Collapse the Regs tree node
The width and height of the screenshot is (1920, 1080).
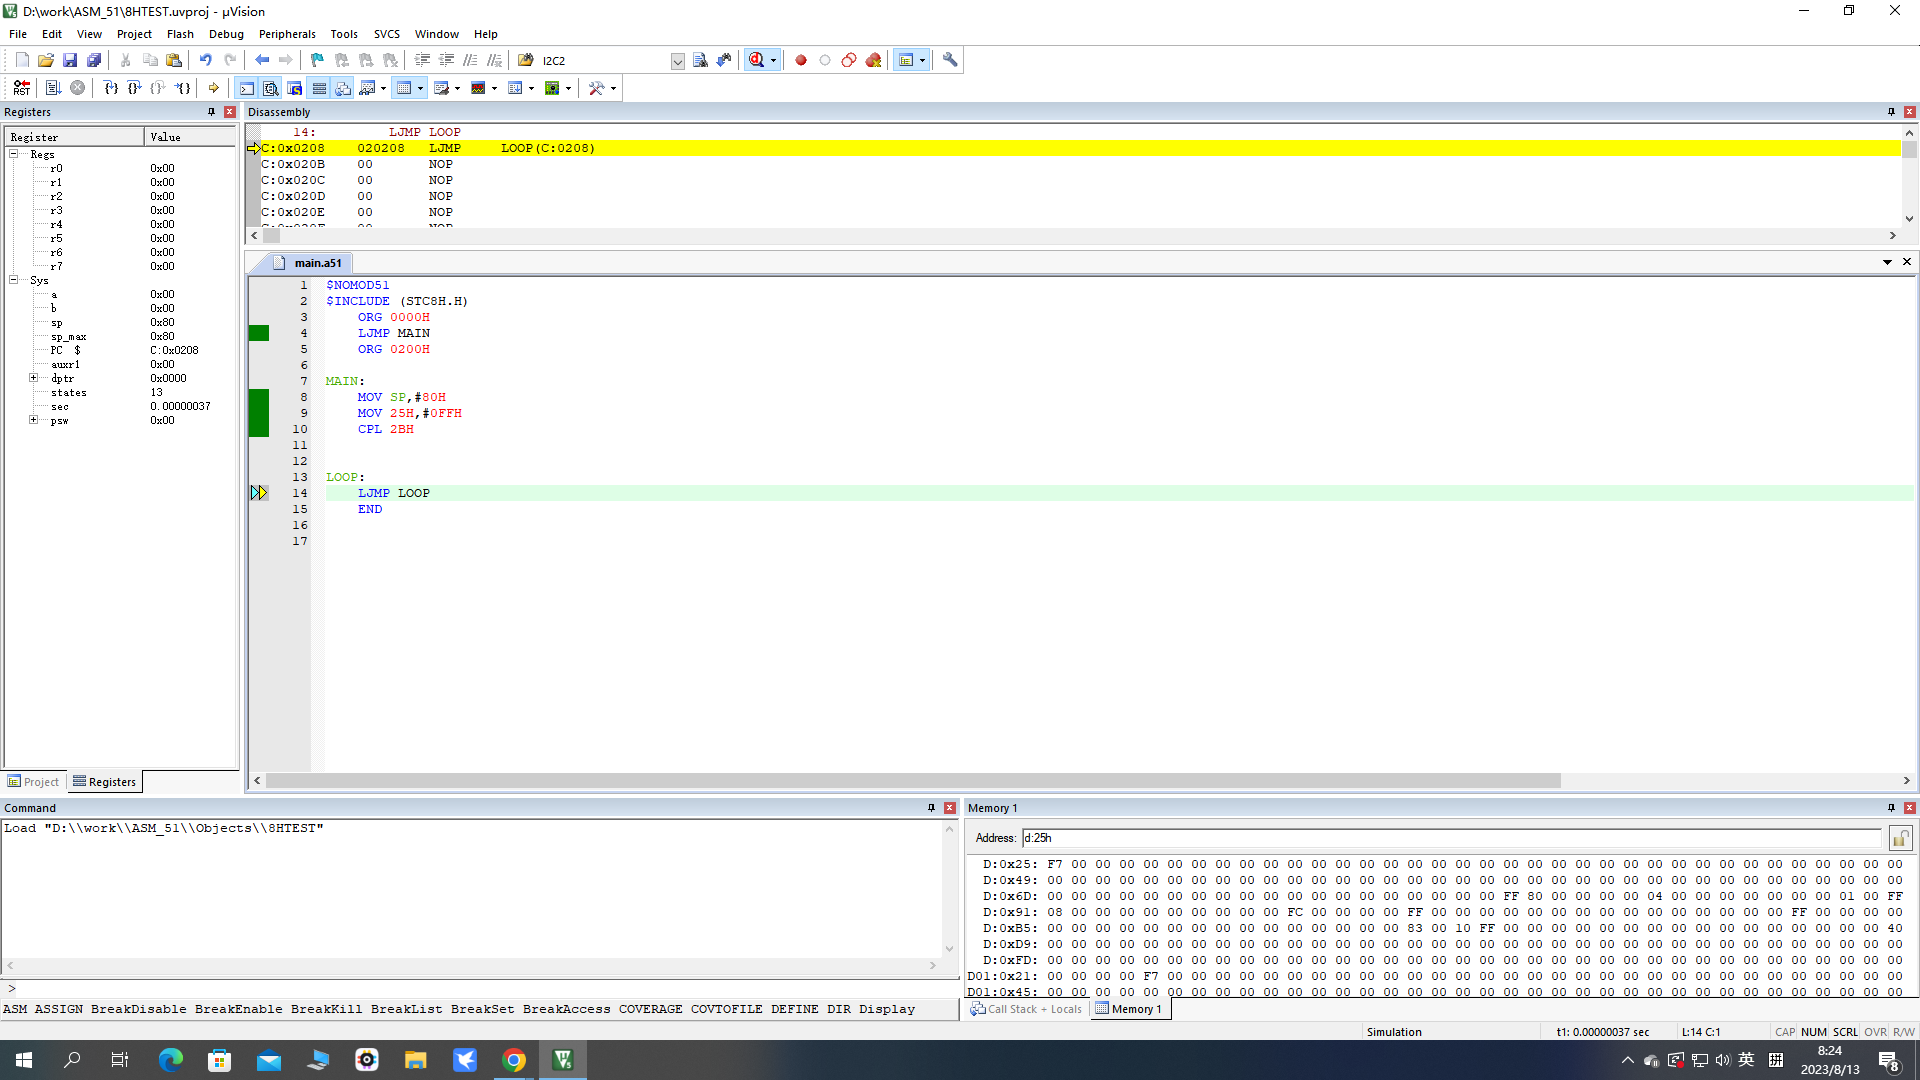click(14, 154)
